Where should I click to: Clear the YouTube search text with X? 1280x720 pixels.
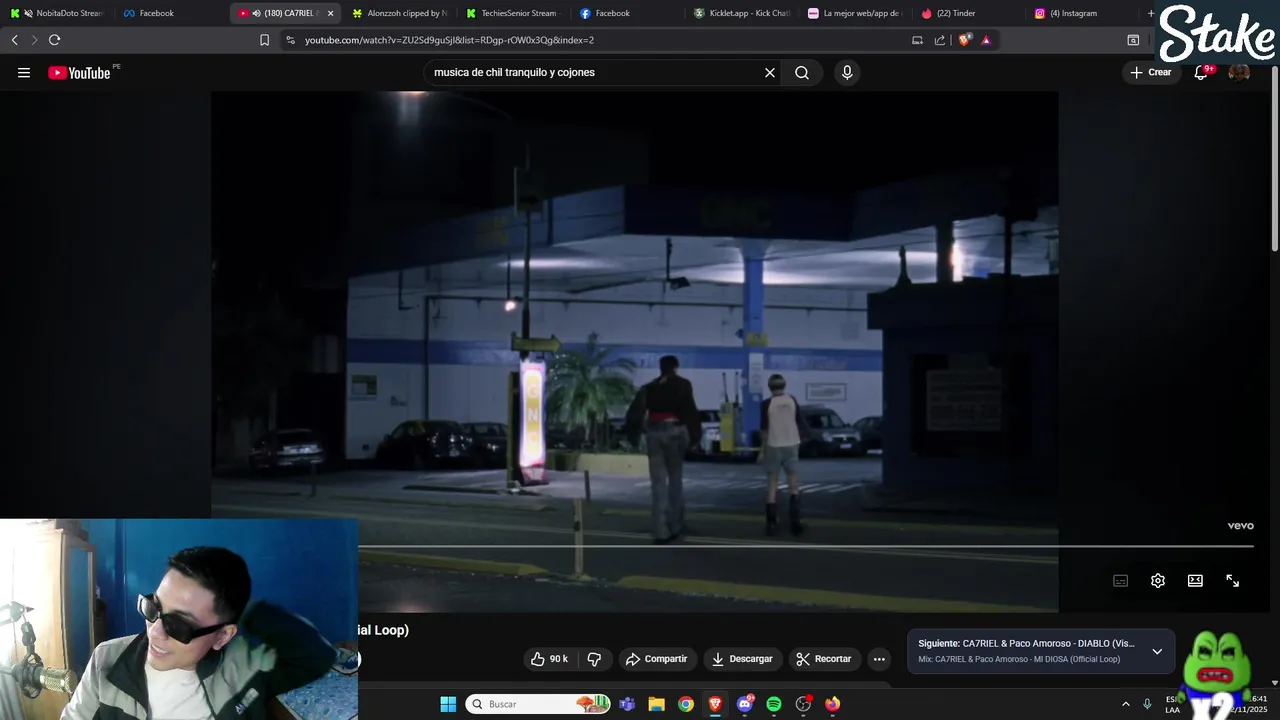coord(770,73)
